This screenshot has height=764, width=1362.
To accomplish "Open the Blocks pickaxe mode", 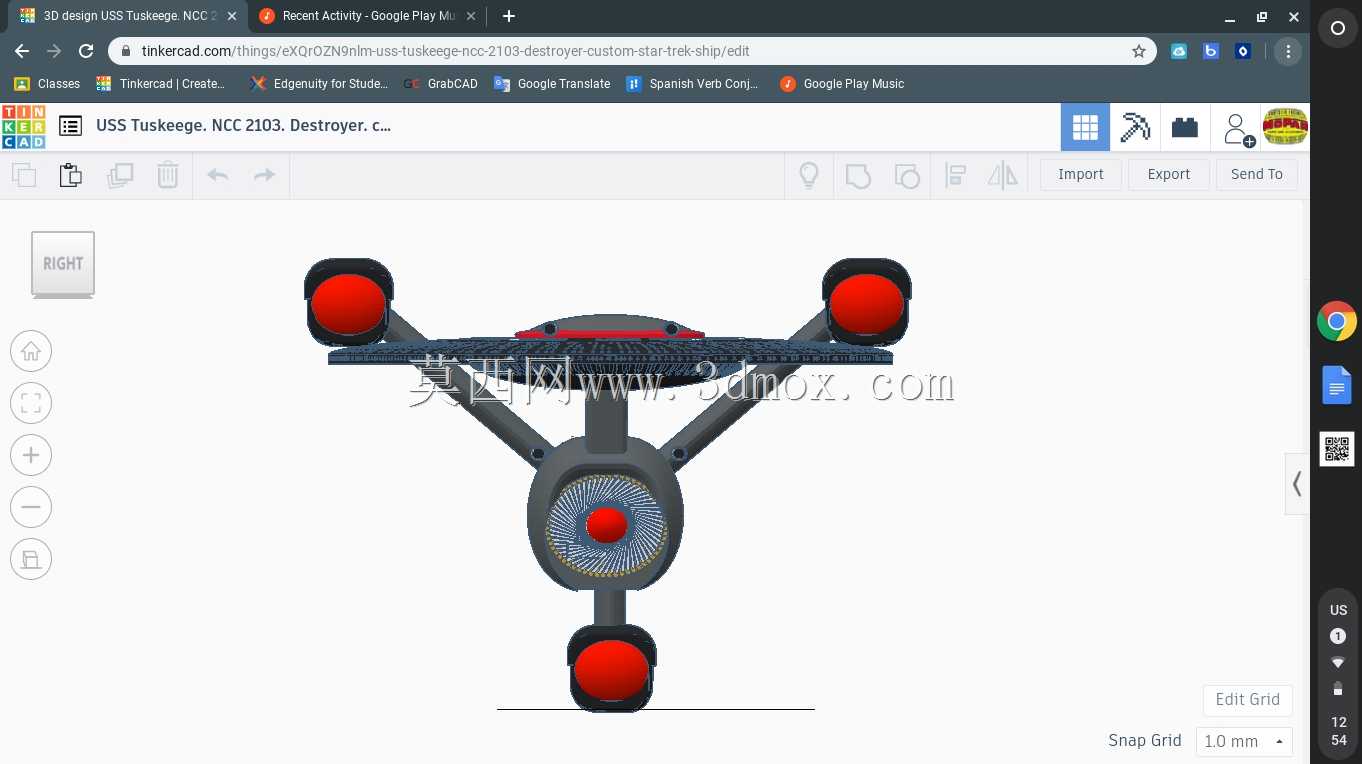I will [1135, 127].
